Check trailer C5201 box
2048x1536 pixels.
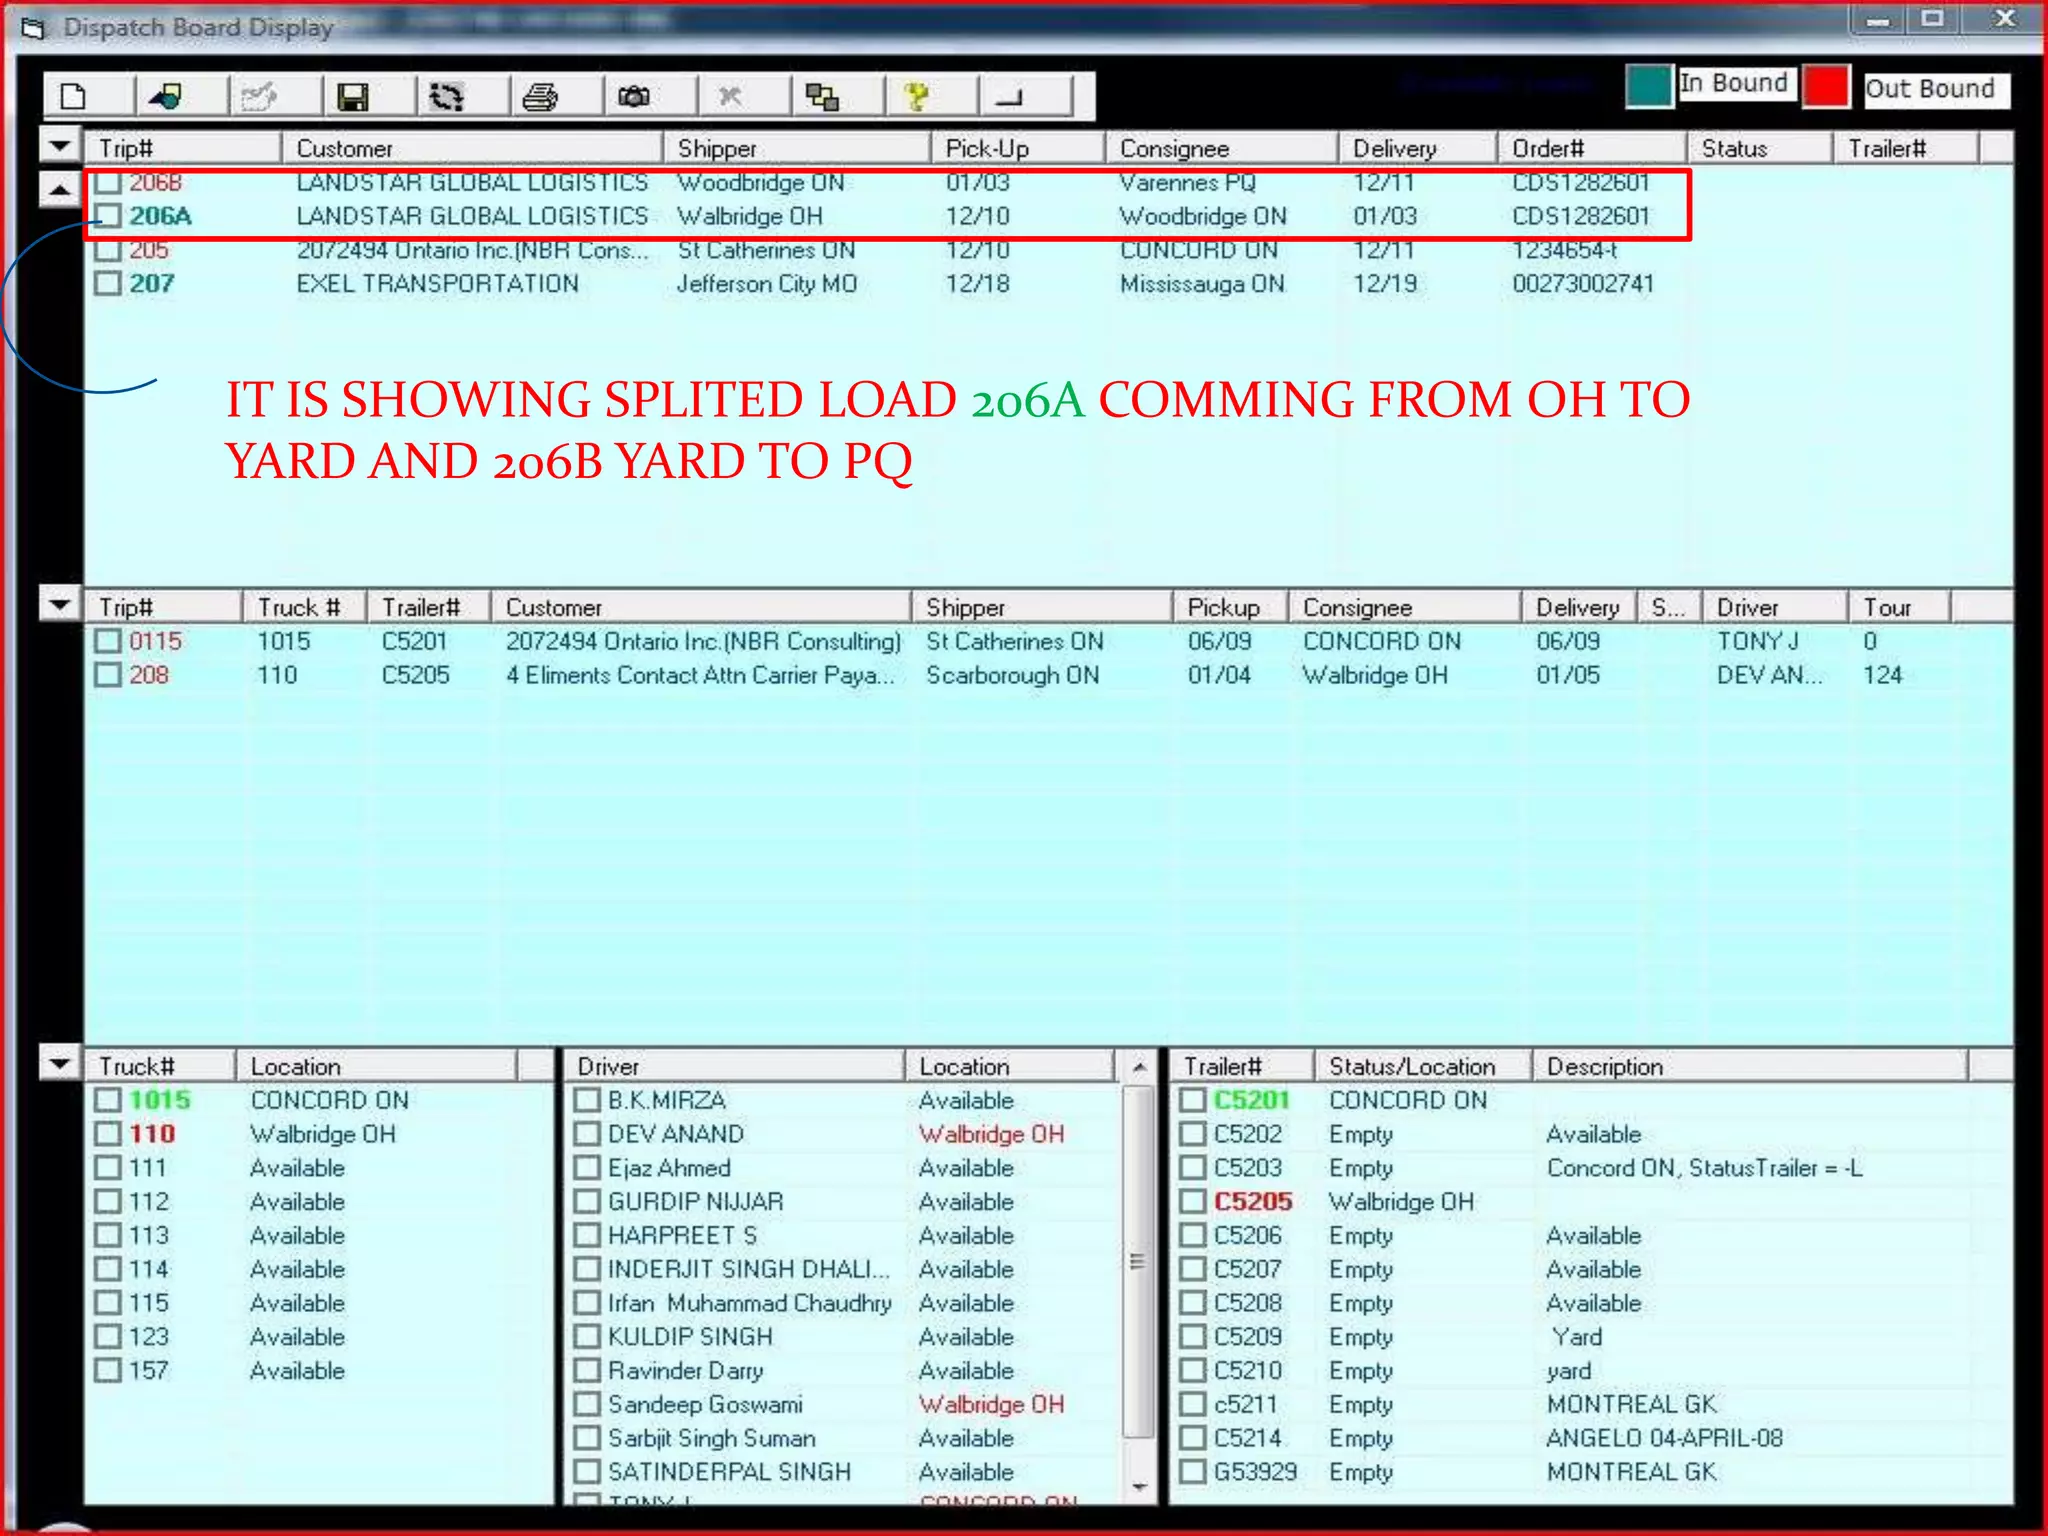pos(1192,1100)
